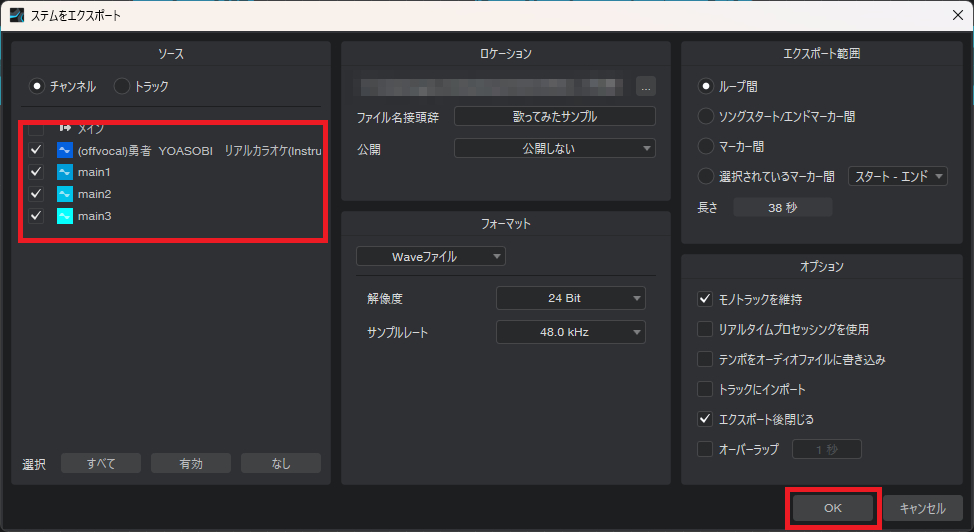Open the サンプルレート 48.0 kHz dropdown
The height and width of the screenshot is (532, 974).
click(x=571, y=332)
